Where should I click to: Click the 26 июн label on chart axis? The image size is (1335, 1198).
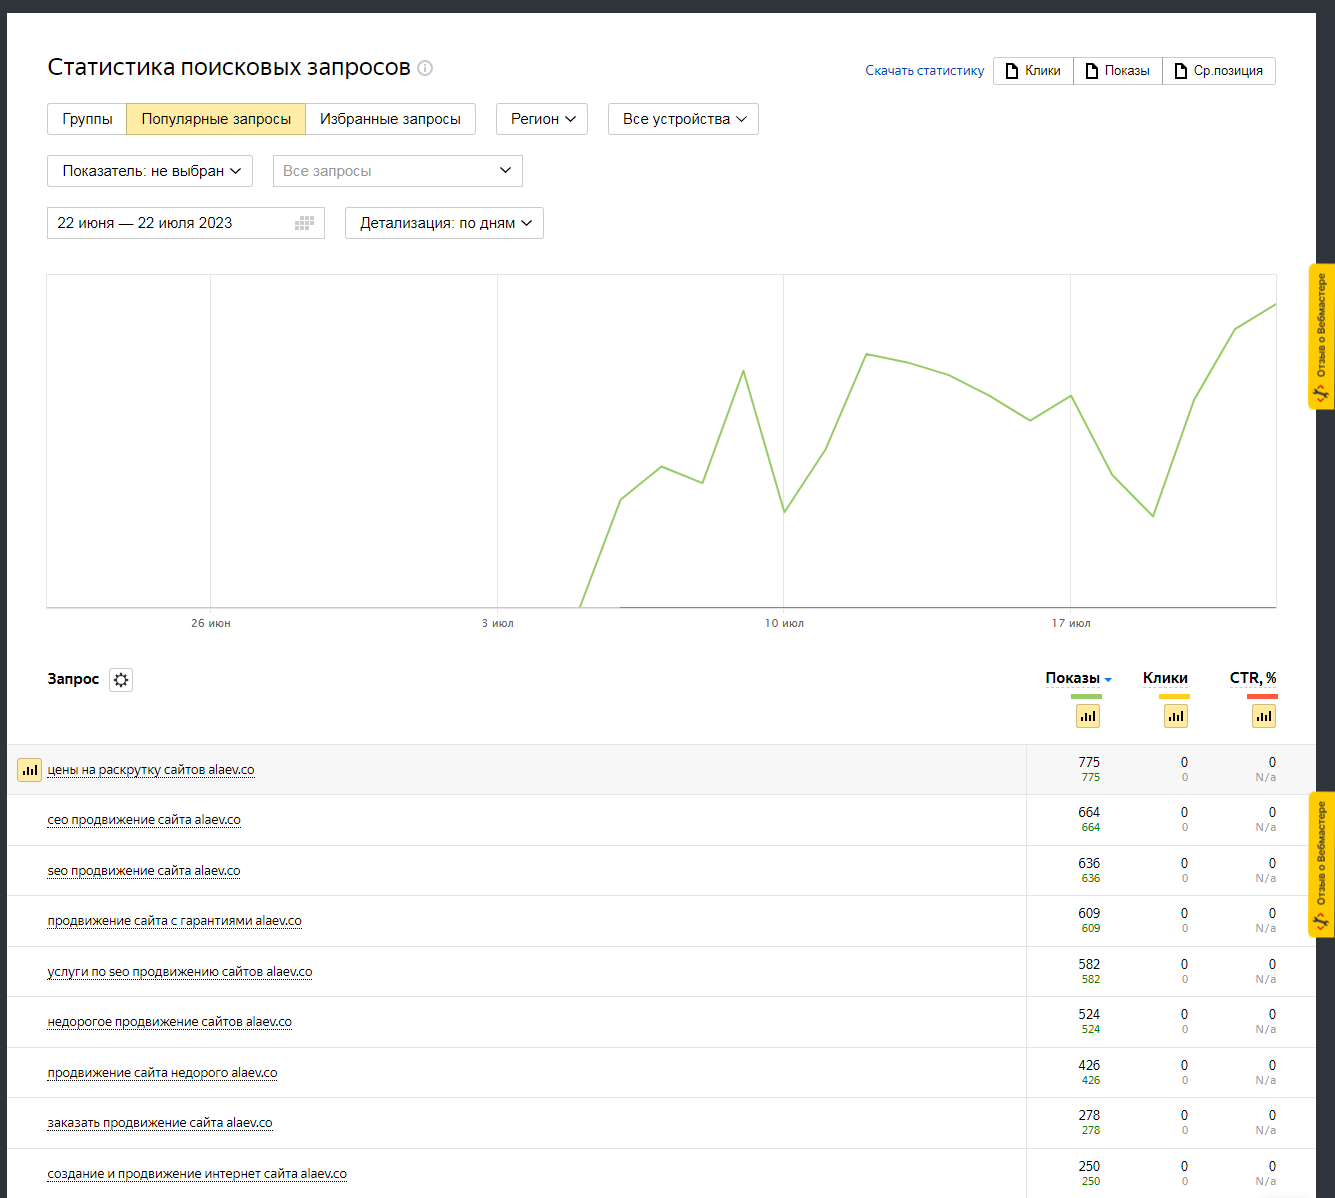(211, 623)
